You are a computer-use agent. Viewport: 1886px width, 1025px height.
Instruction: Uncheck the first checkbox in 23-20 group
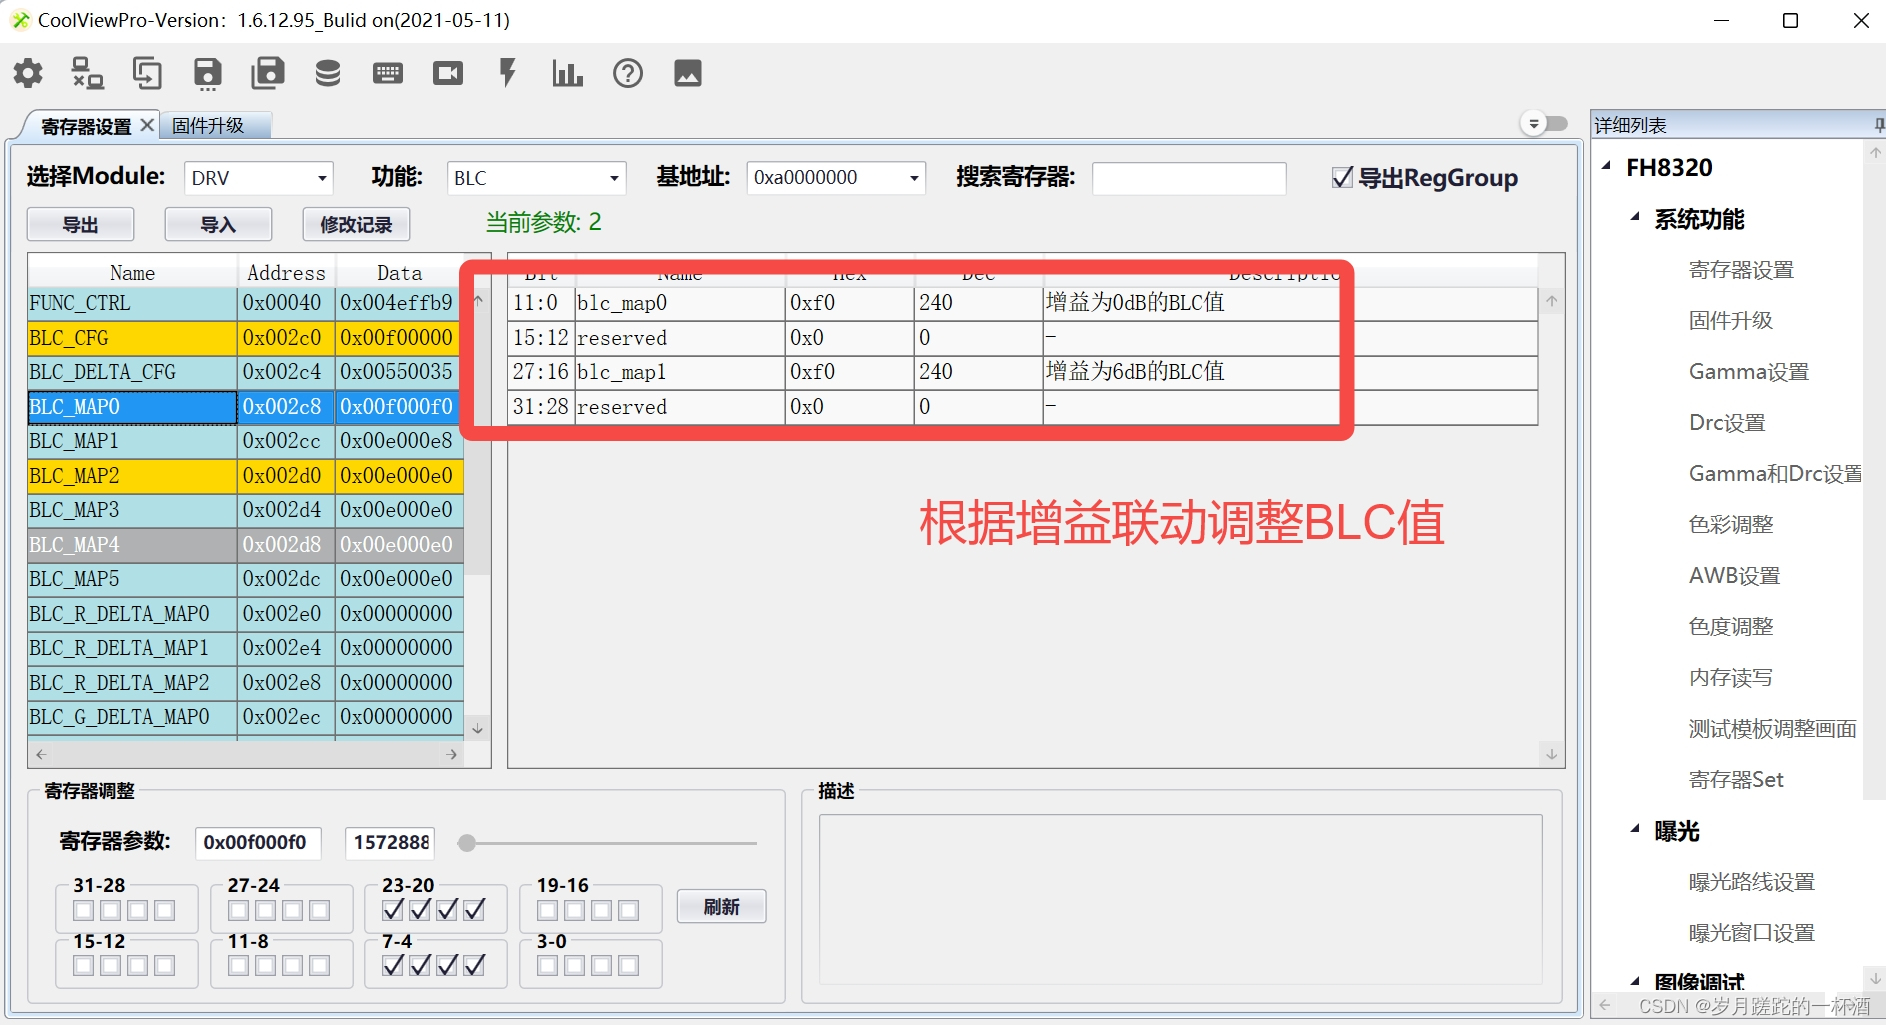point(393,909)
